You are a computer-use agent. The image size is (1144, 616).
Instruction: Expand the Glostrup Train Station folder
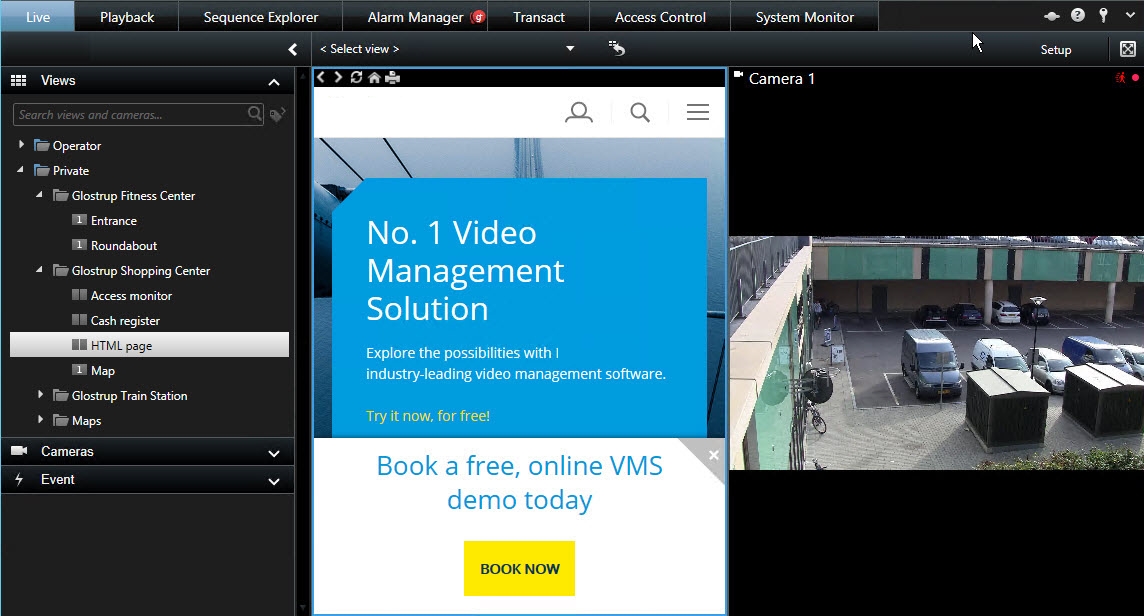(41, 395)
